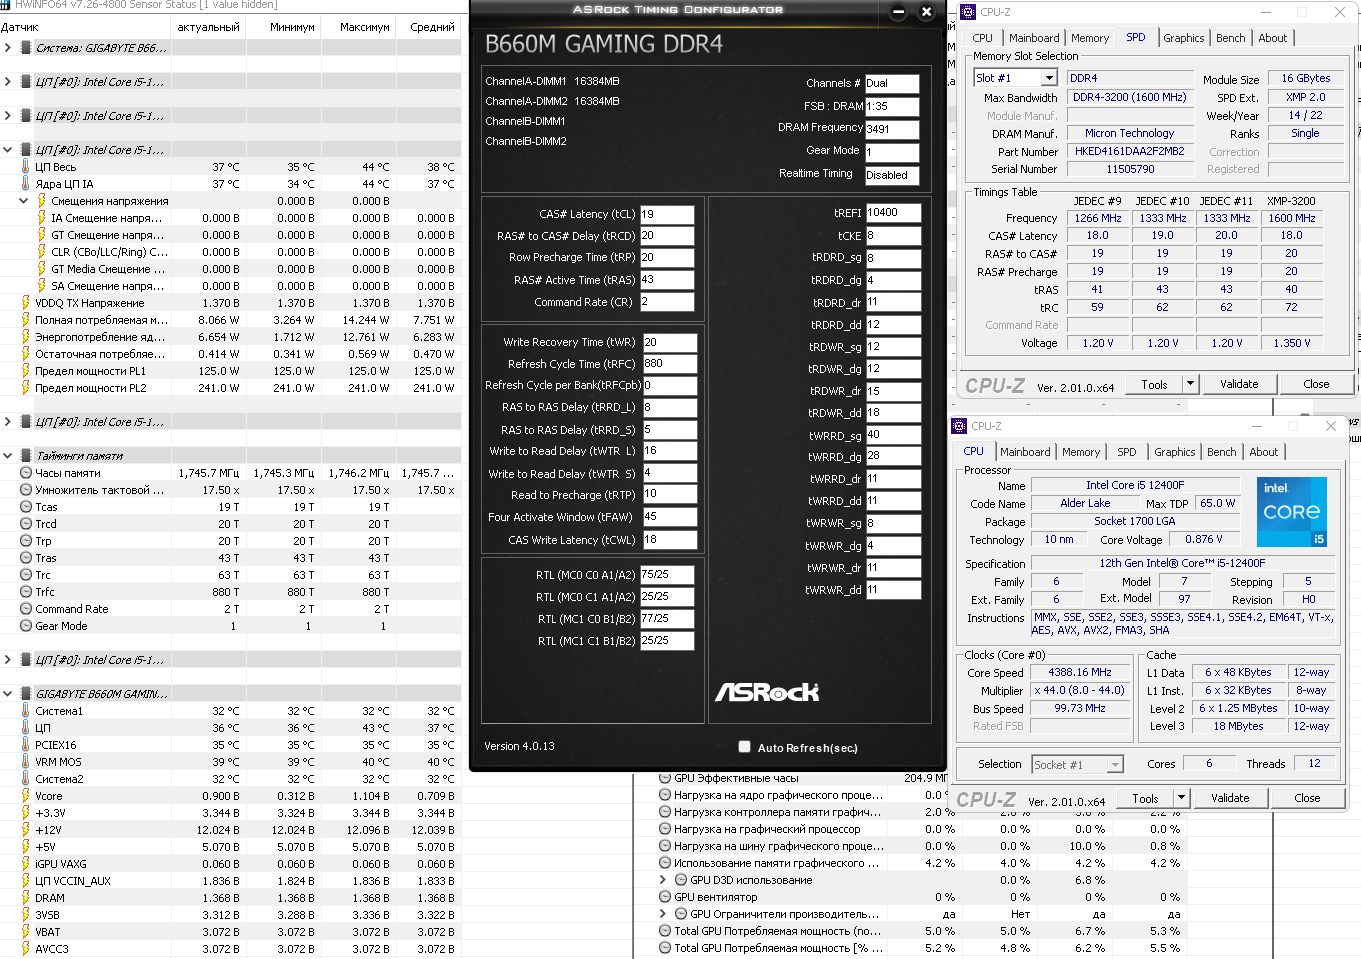The height and width of the screenshot is (959, 1361).
Task: Collapse the Тайминги памяти section
Action: click(x=8, y=456)
